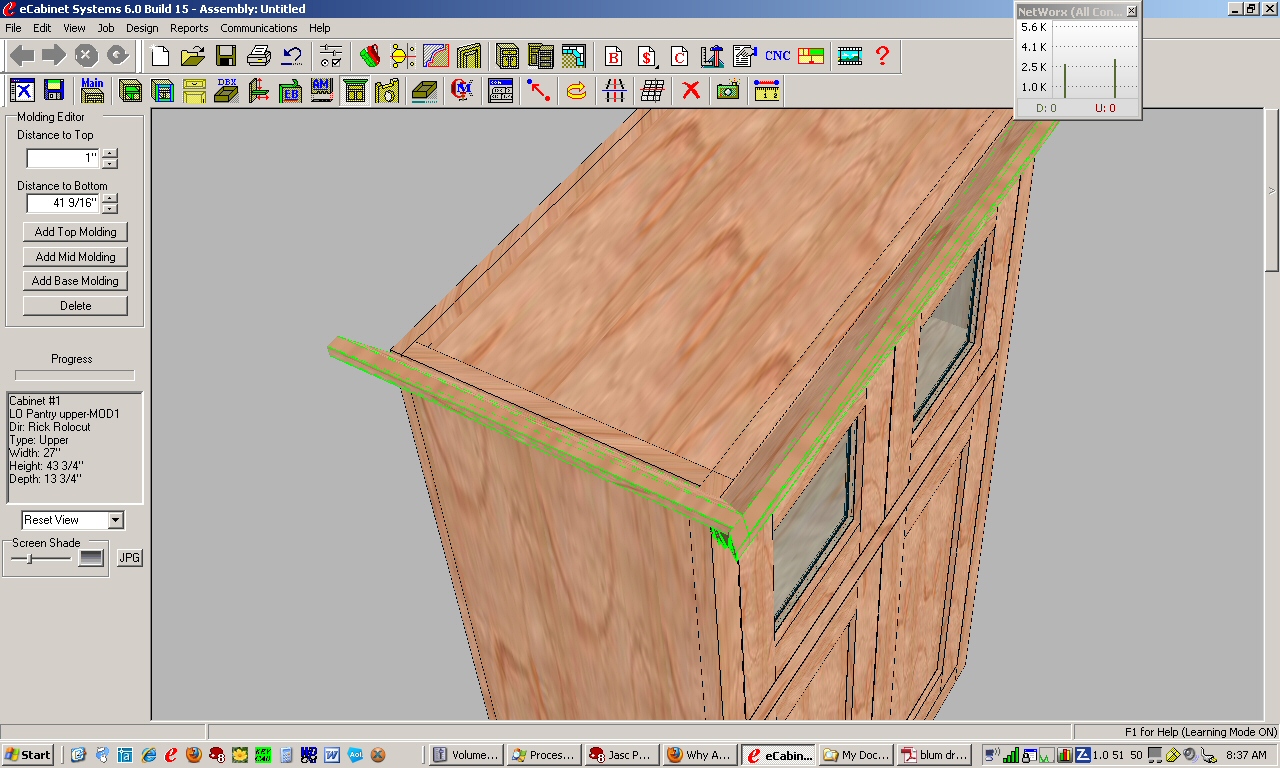This screenshot has height=768, width=1280.
Task: Click the Distance to Top input field
Action: point(62,158)
